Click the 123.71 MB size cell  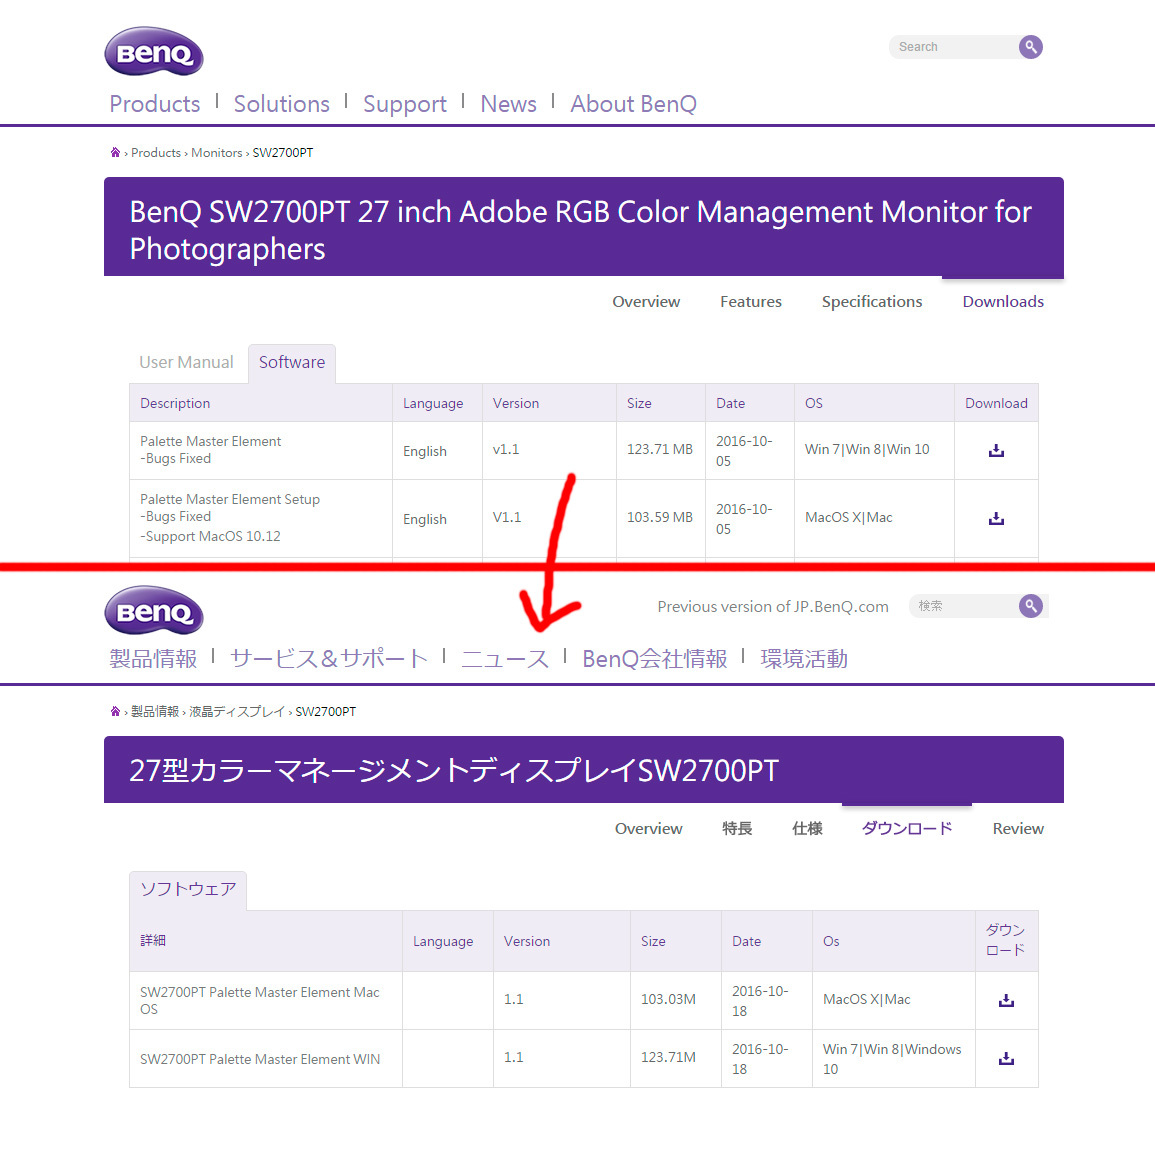click(x=660, y=449)
